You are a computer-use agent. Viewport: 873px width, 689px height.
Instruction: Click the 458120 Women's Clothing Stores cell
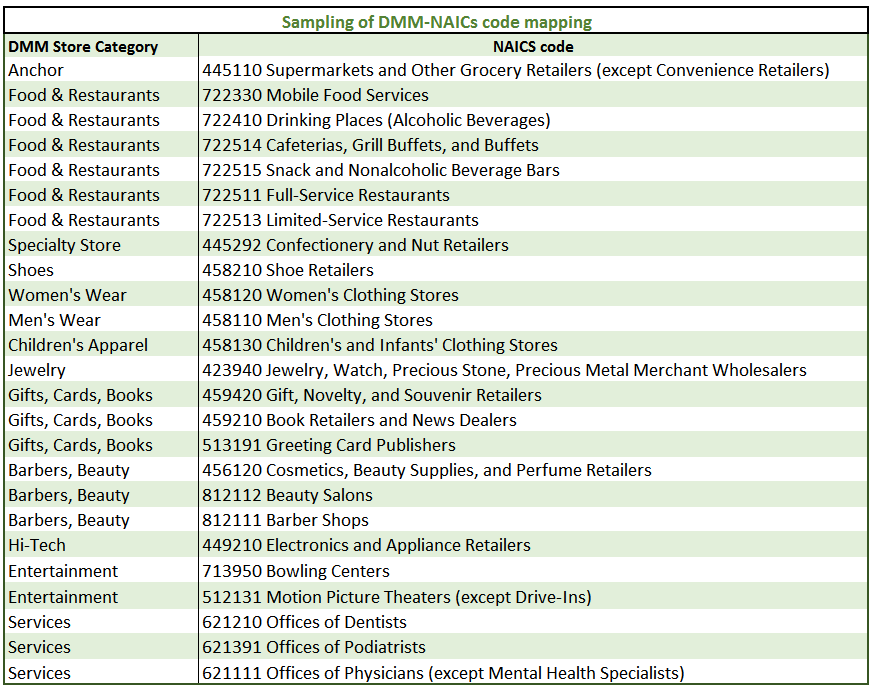pyautogui.click(x=330, y=295)
